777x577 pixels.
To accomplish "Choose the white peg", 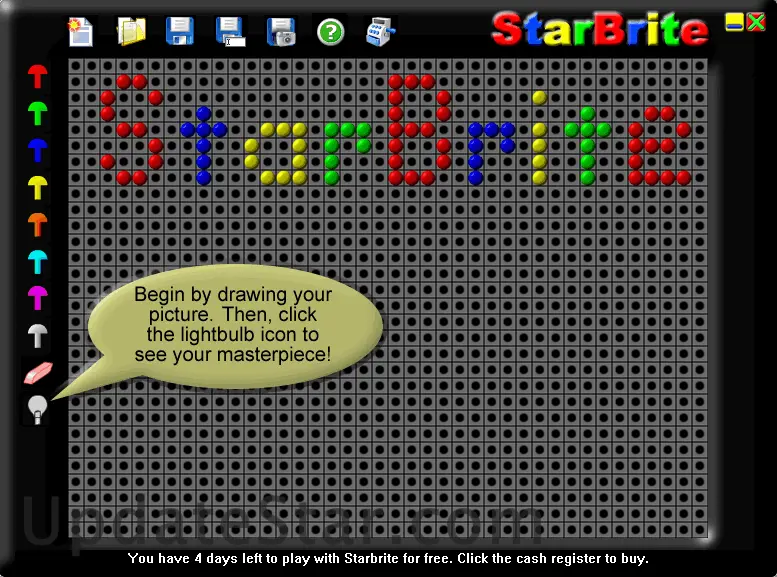I will click(37, 336).
